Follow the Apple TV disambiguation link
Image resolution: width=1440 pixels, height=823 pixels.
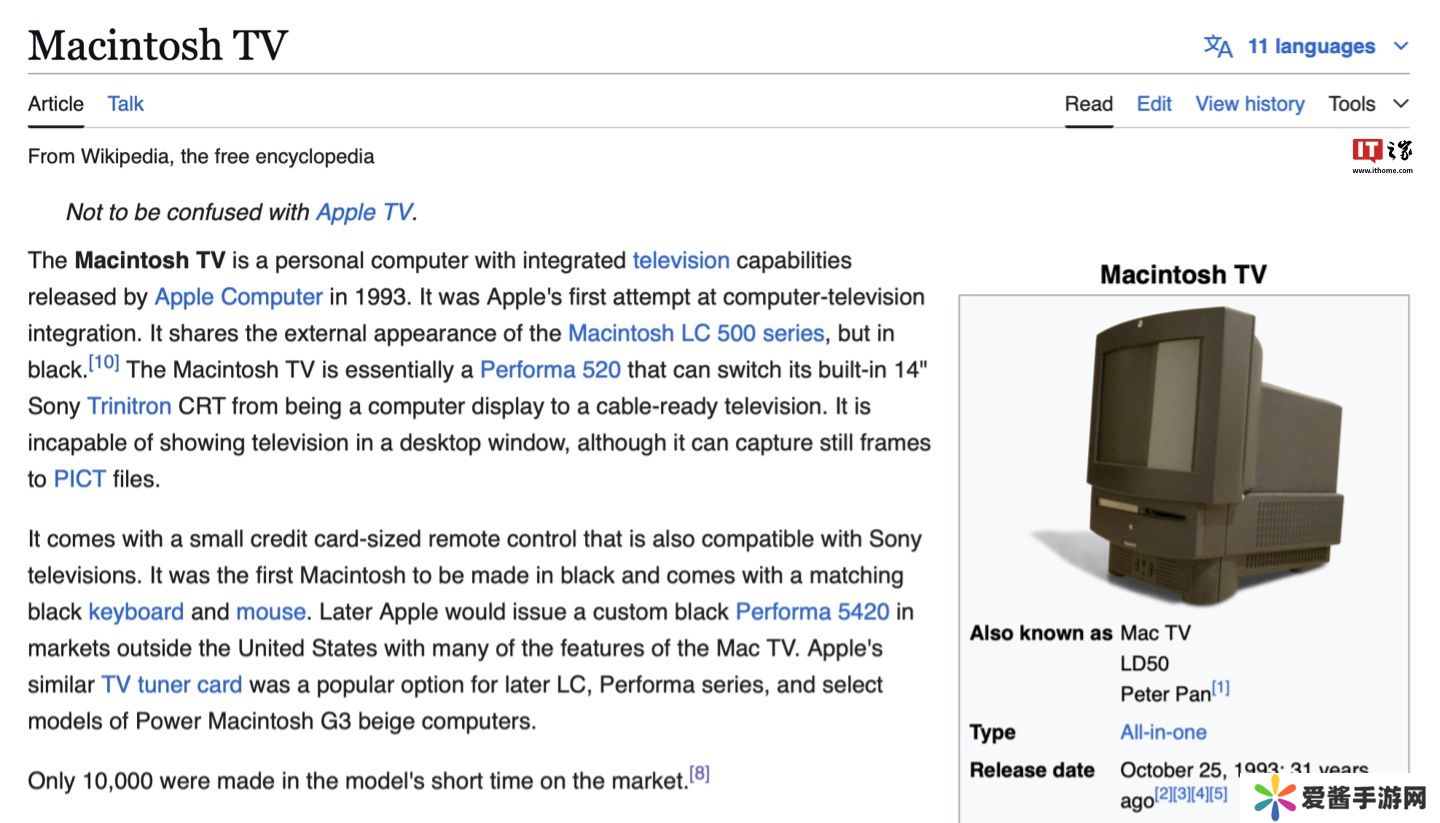[363, 212]
